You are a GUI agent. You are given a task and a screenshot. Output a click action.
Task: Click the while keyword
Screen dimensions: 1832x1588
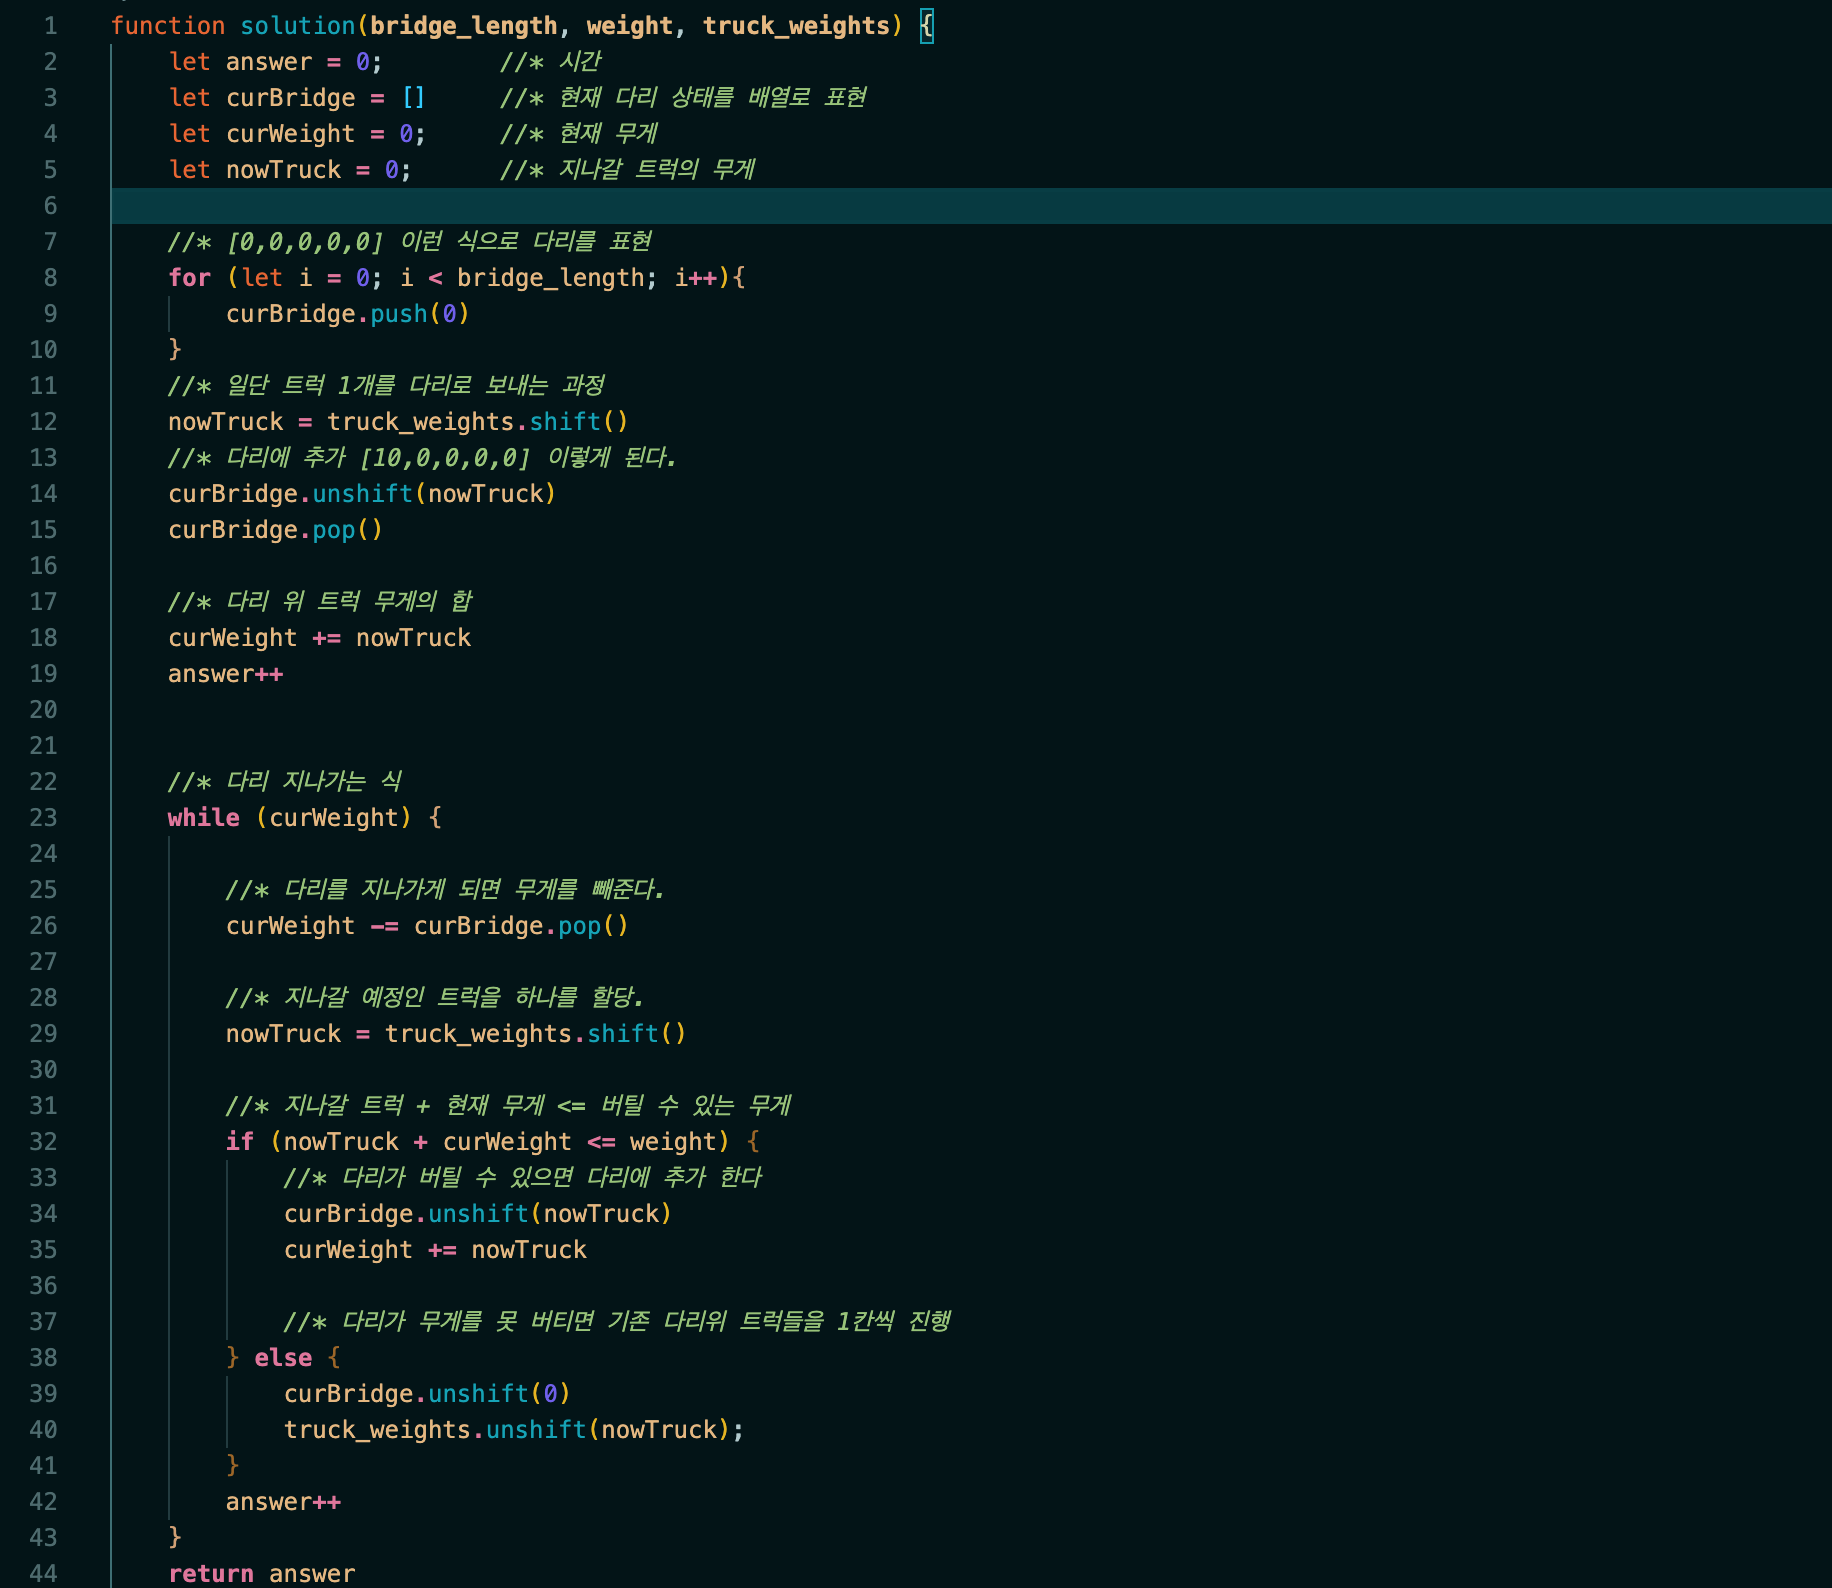coord(203,818)
